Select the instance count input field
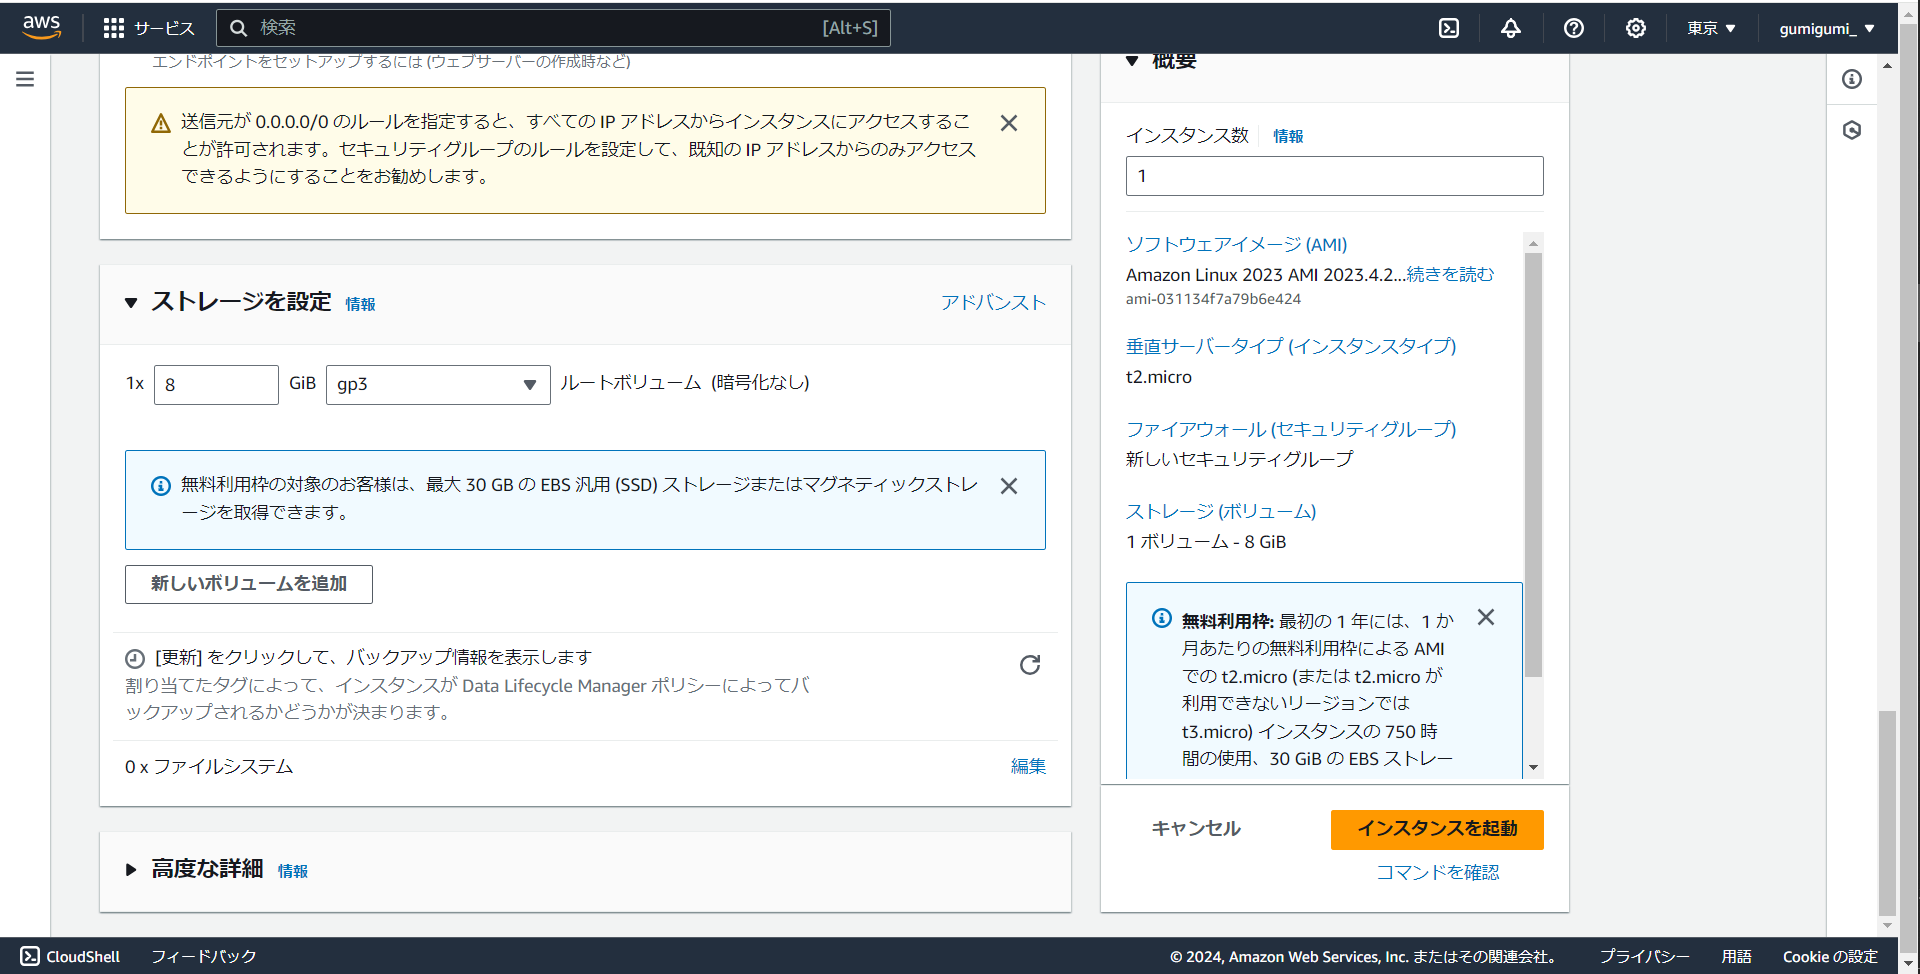This screenshot has width=1920, height=974. (x=1334, y=175)
